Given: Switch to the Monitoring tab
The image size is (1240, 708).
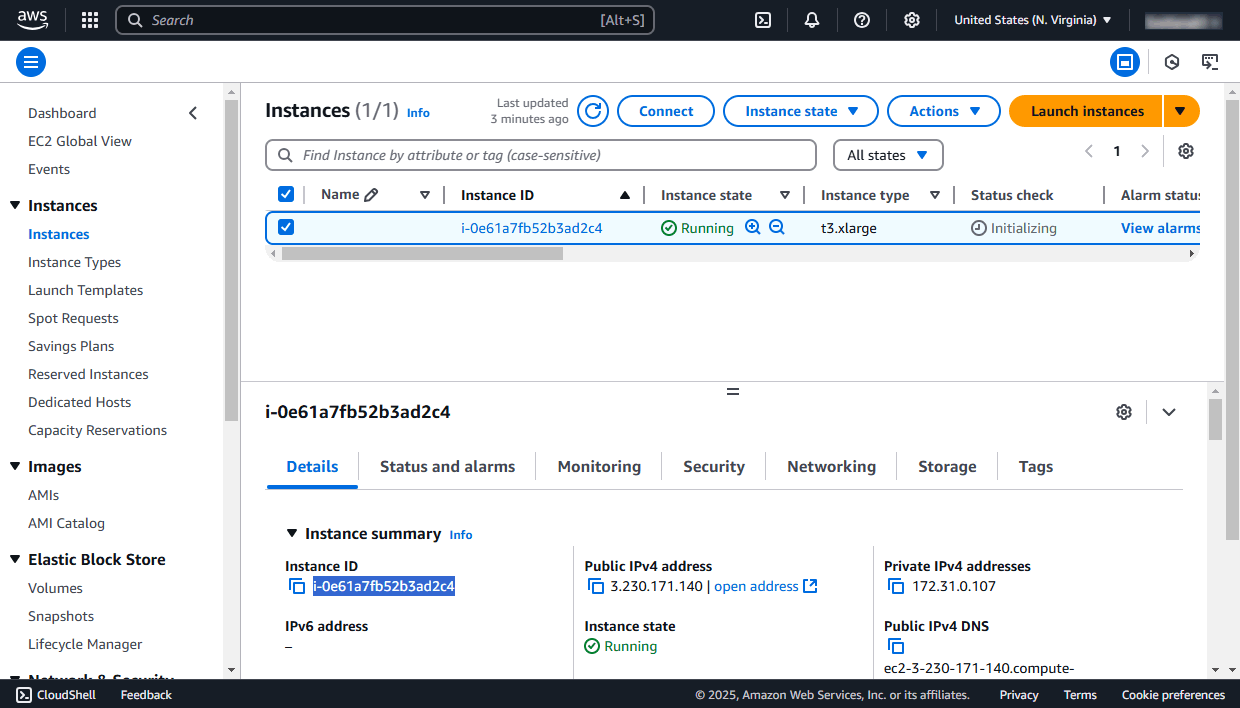Looking at the screenshot, I should point(598,466).
